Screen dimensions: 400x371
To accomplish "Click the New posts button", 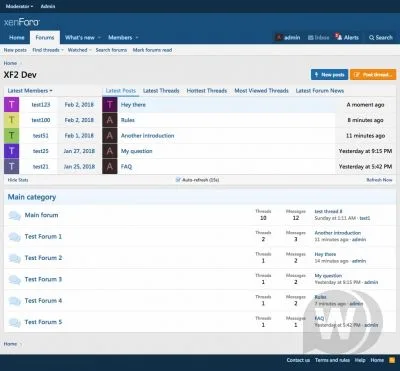I will 329,75.
